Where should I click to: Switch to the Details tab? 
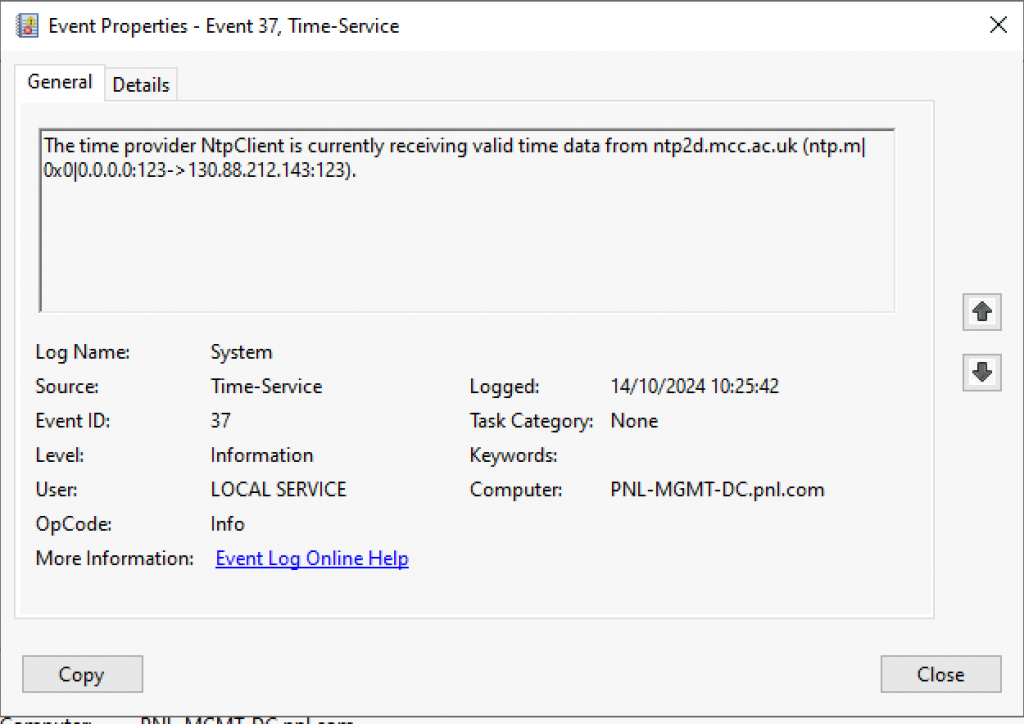[x=140, y=84]
